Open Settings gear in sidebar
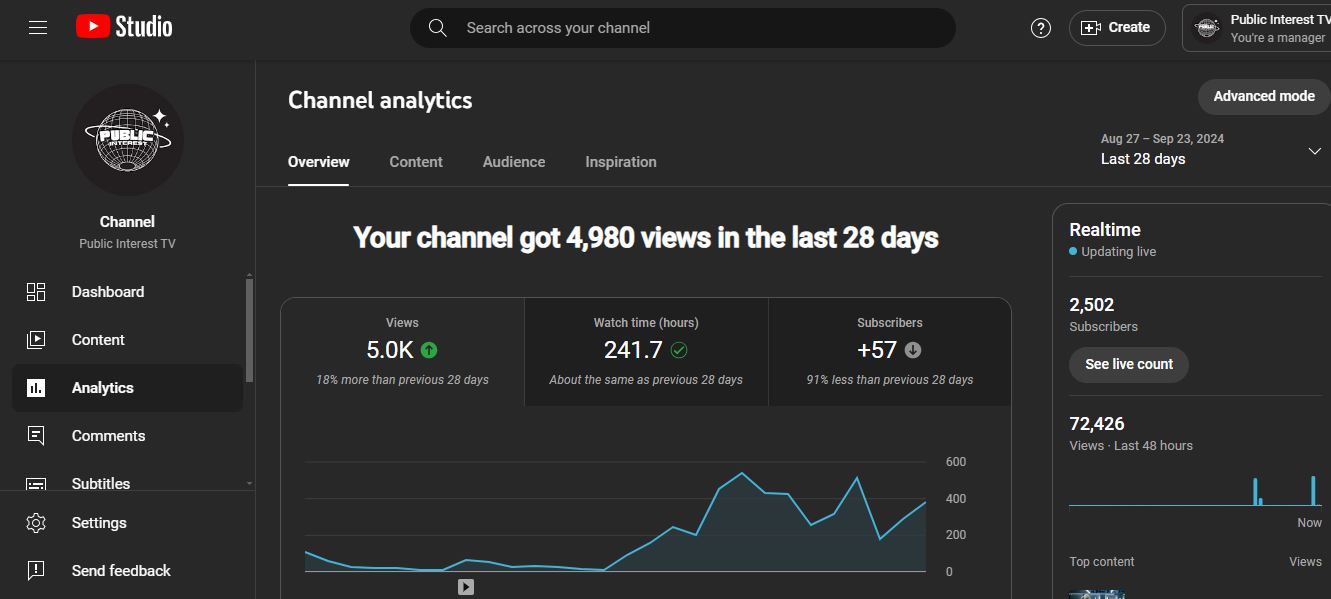This screenshot has height=599, width=1331. click(x=36, y=523)
